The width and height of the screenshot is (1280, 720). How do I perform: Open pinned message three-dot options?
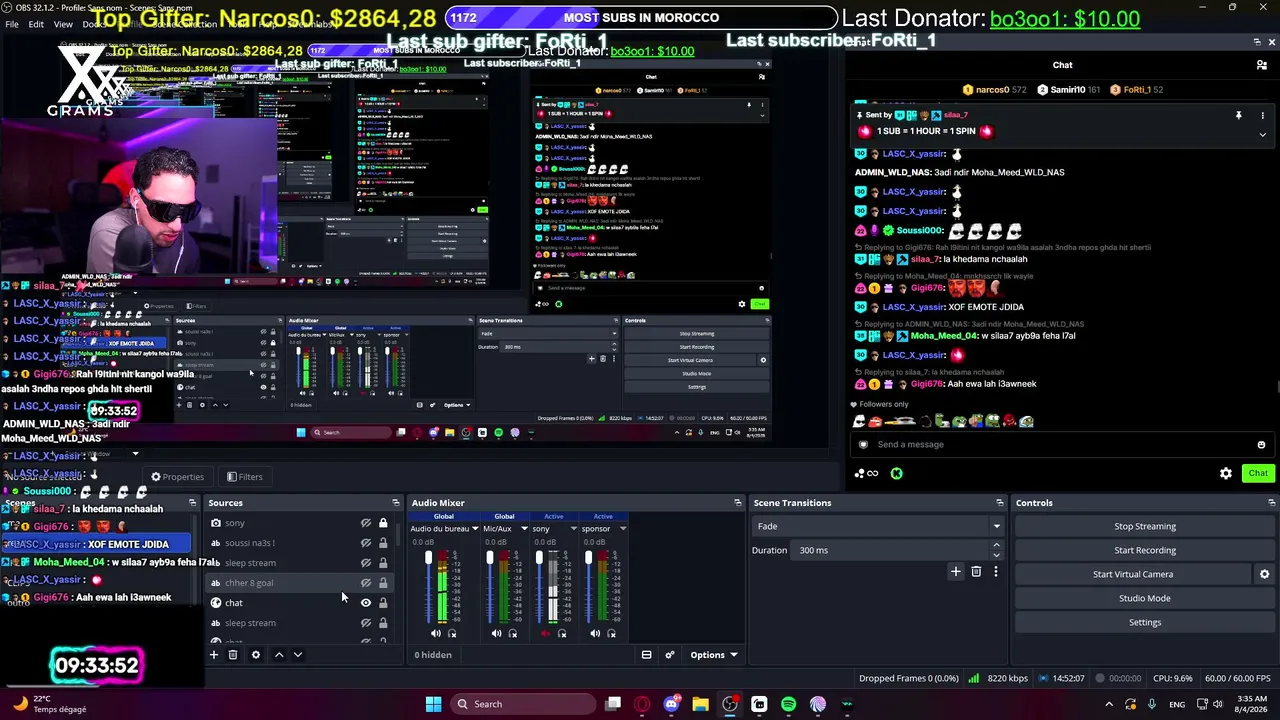click(1262, 116)
